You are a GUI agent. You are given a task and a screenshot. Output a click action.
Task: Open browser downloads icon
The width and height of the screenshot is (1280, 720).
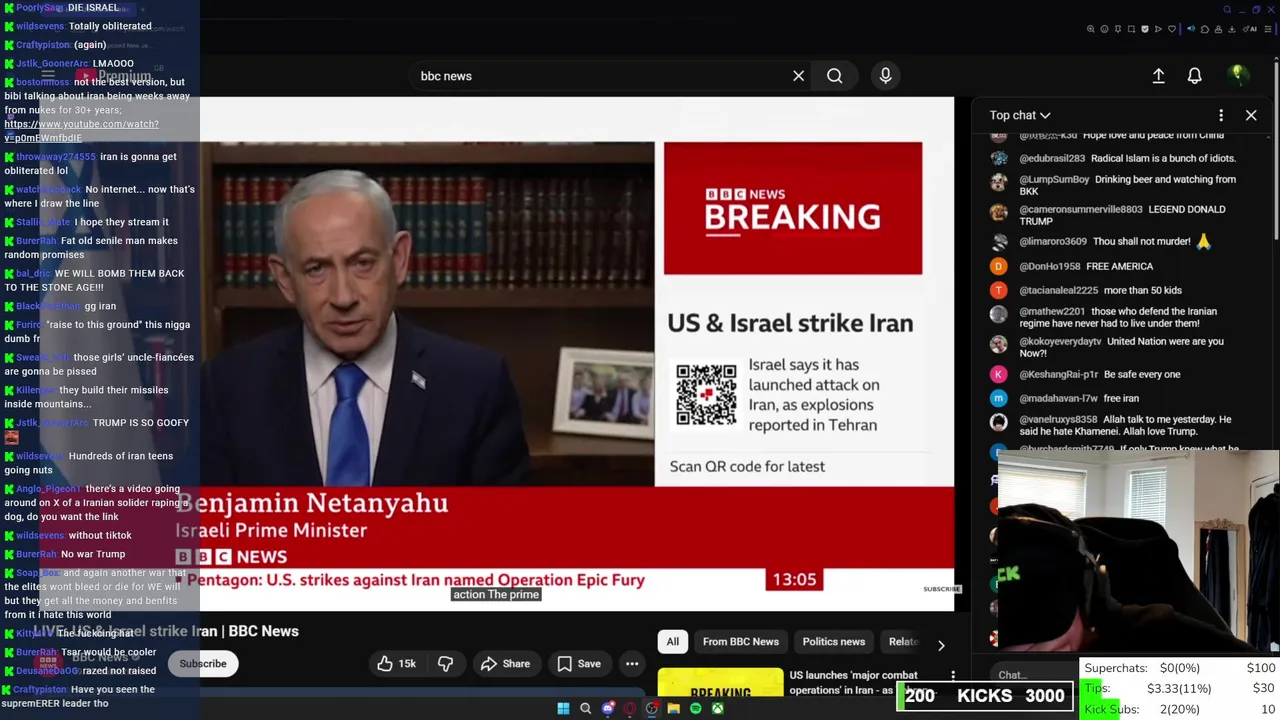1232,29
